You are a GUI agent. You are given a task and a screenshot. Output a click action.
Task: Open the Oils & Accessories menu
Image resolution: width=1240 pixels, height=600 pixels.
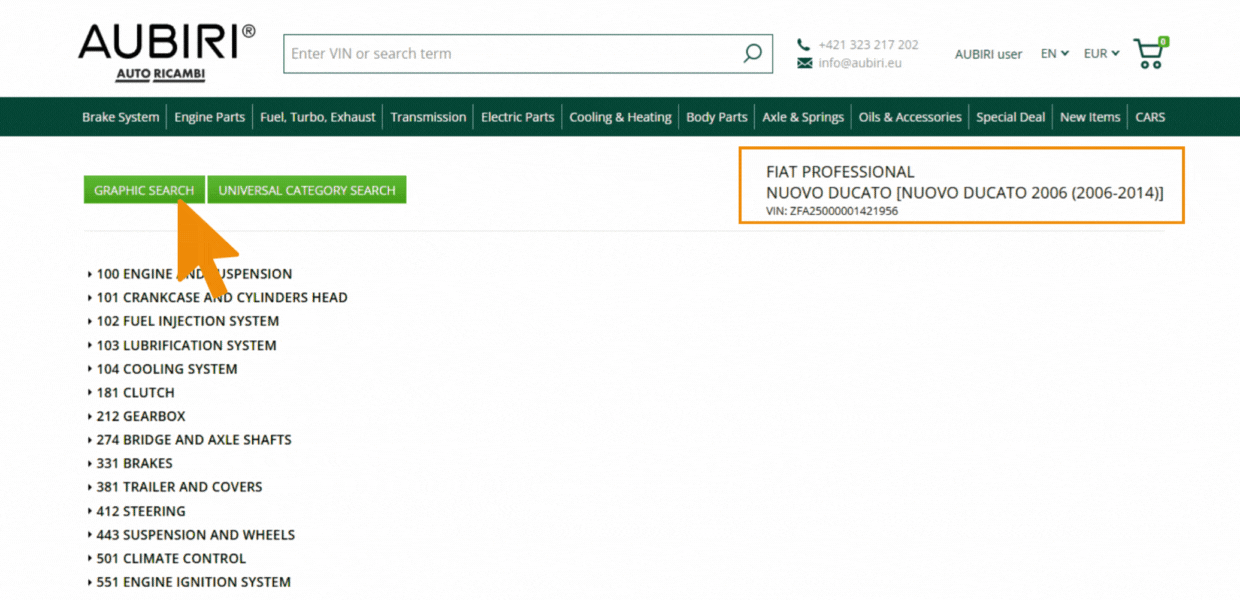tap(910, 117)
